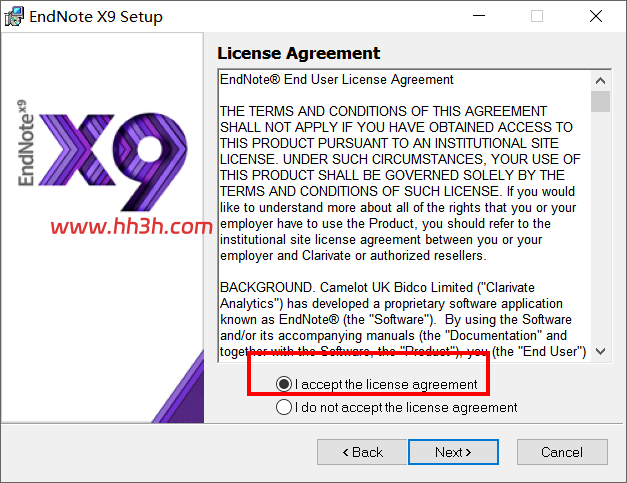Select 'I accept the license agreement' radio button
Viewport: 627px width, 483px height.
(x=284, y=384)
